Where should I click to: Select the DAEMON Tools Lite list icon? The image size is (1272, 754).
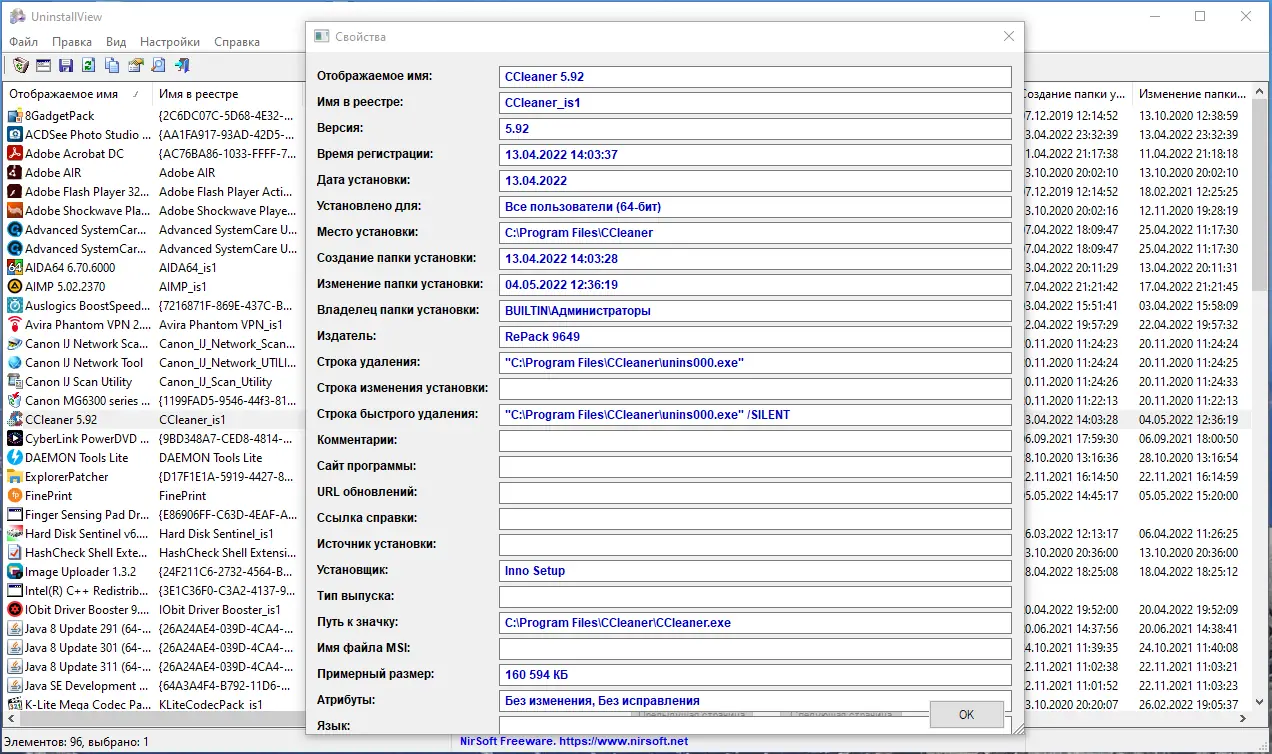15,458
